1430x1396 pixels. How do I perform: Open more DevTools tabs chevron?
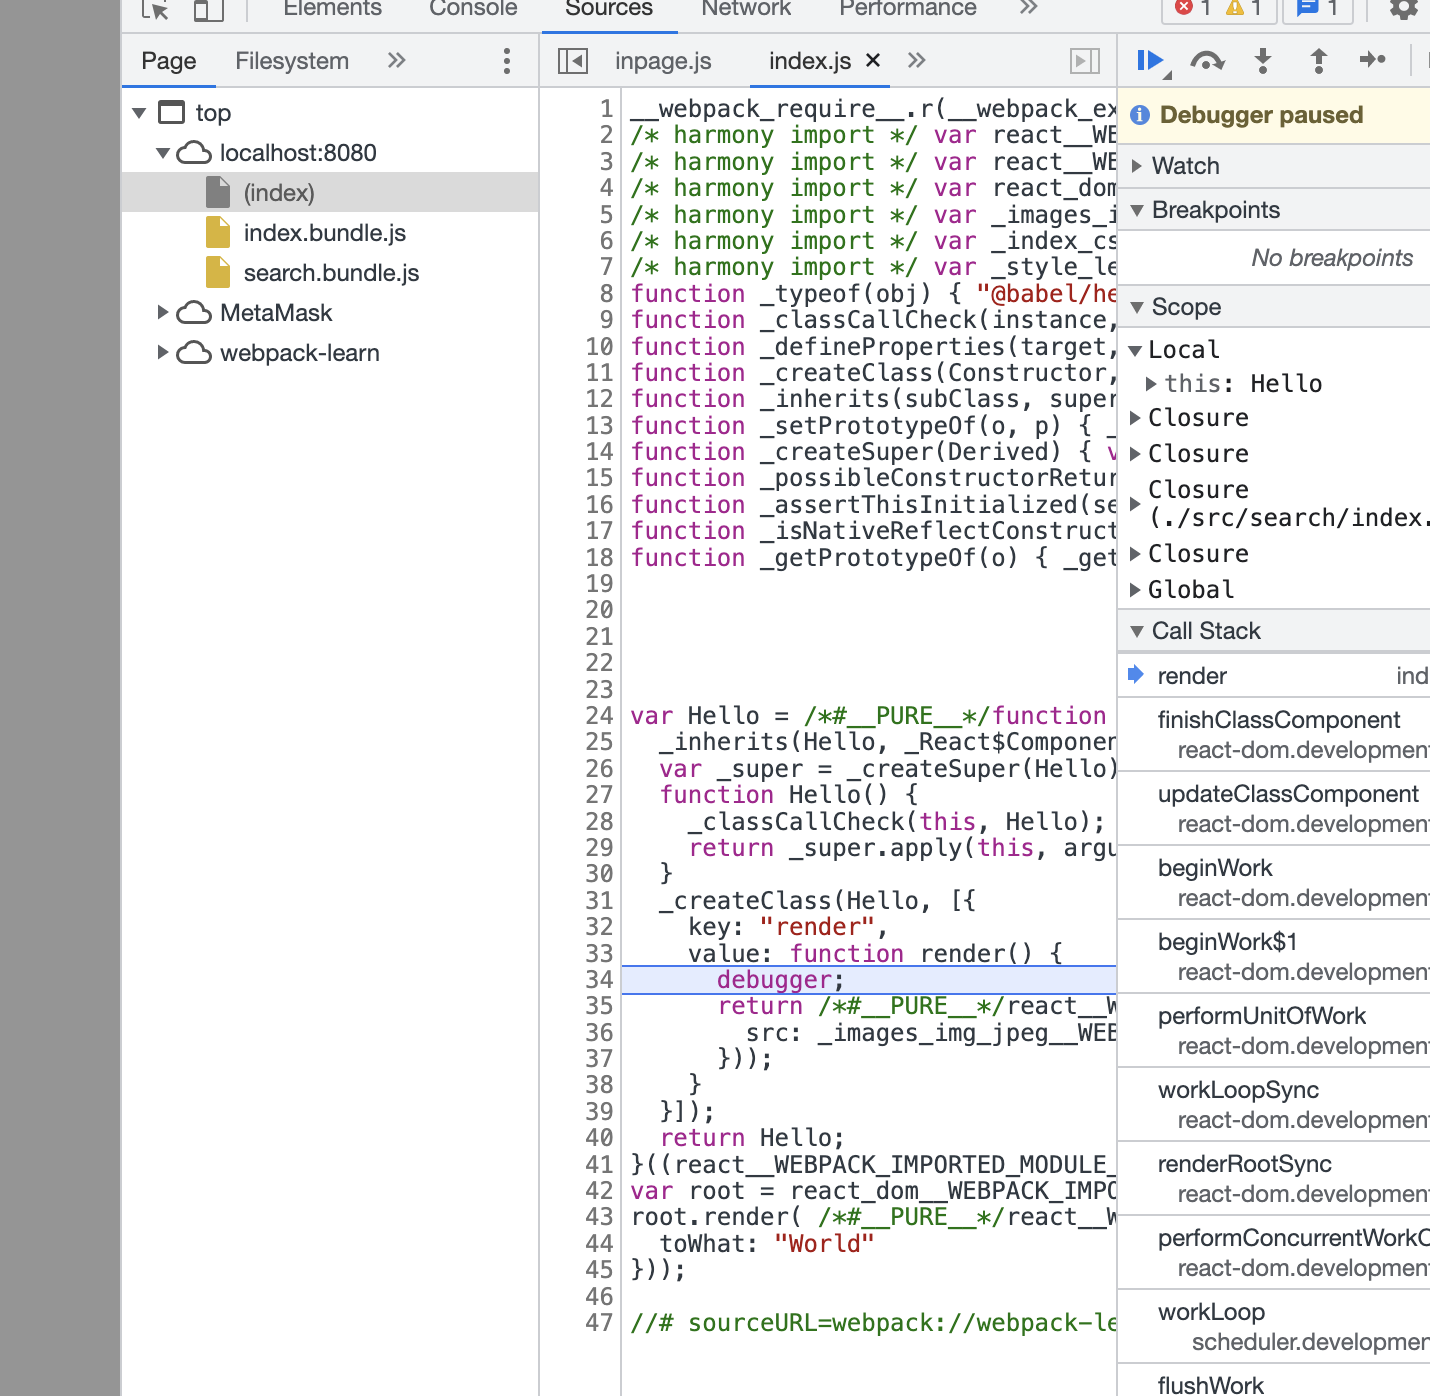point(1028,8)
